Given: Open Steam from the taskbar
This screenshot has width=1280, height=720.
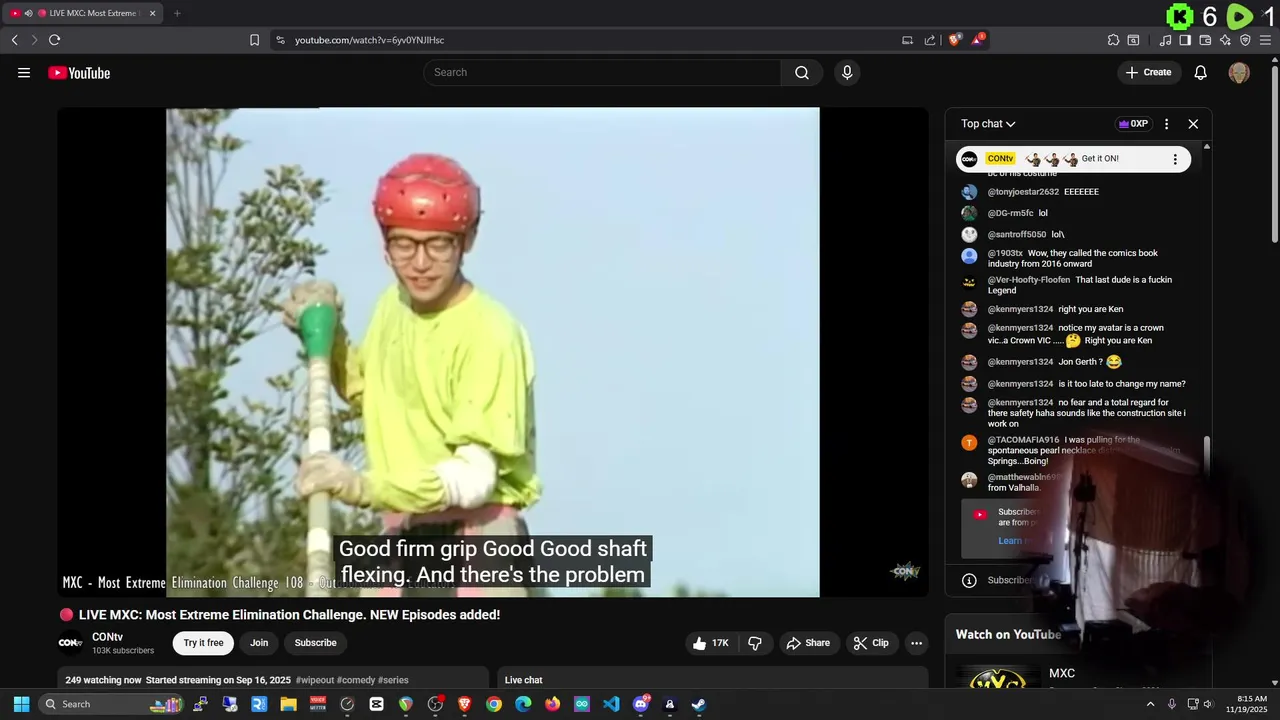Looking at the screenshot, I should pyautogui.click(x=699, y=704).
